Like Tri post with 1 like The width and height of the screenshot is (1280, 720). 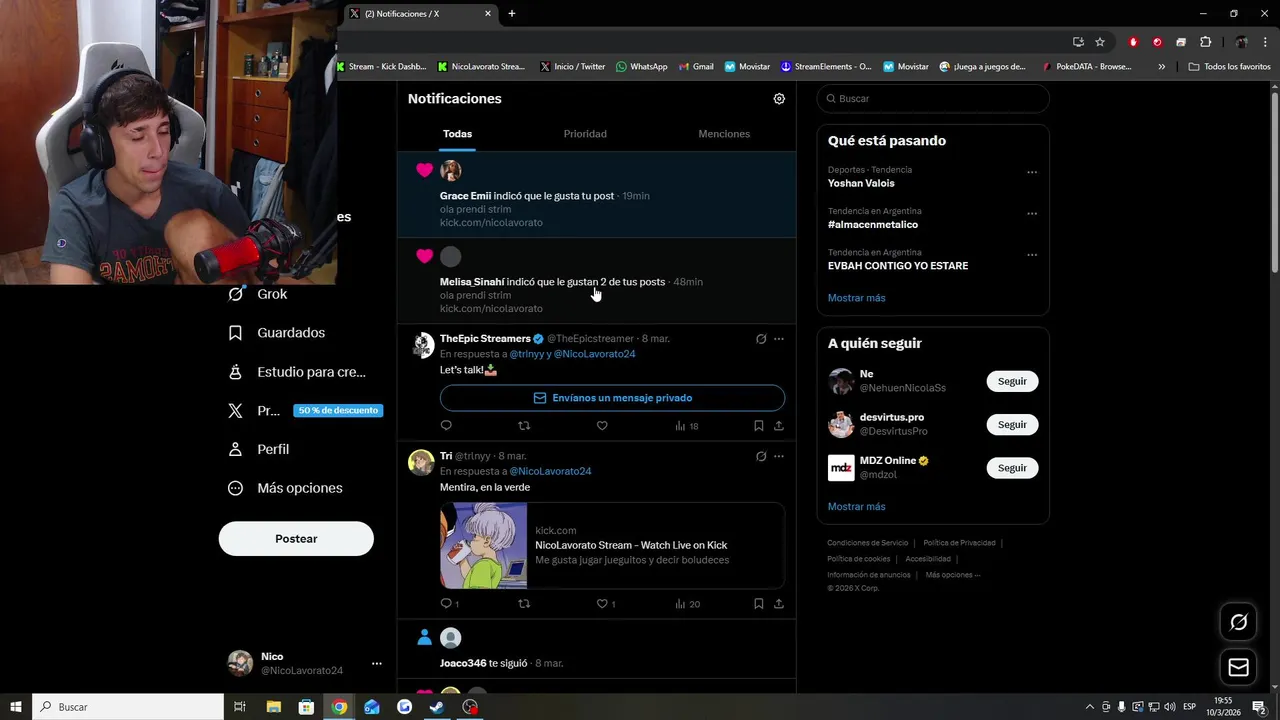pos(606,604)
